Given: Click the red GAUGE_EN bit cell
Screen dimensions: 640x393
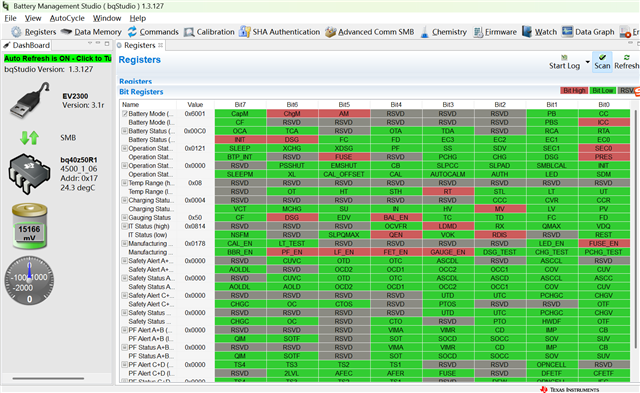Looking at the screenshot, I should coord(448,252).
